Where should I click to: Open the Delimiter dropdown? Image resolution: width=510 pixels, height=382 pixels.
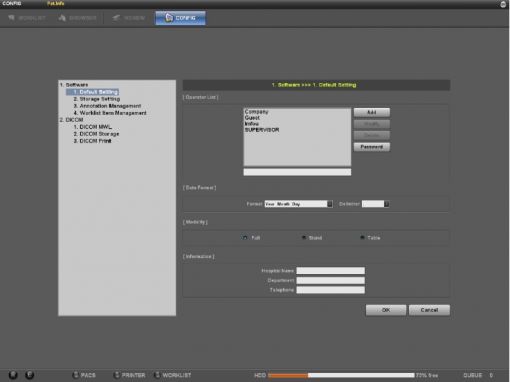(x=376, y=204)
